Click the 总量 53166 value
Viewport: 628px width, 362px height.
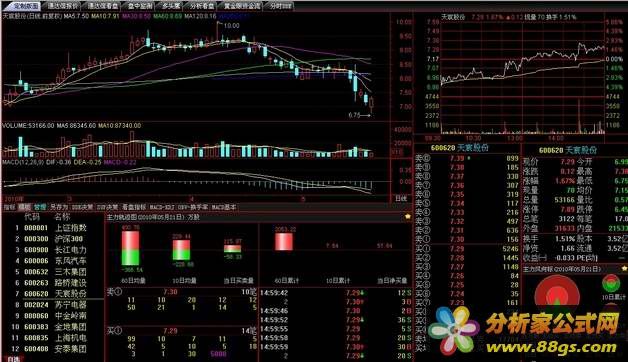(x=564, y=200)
